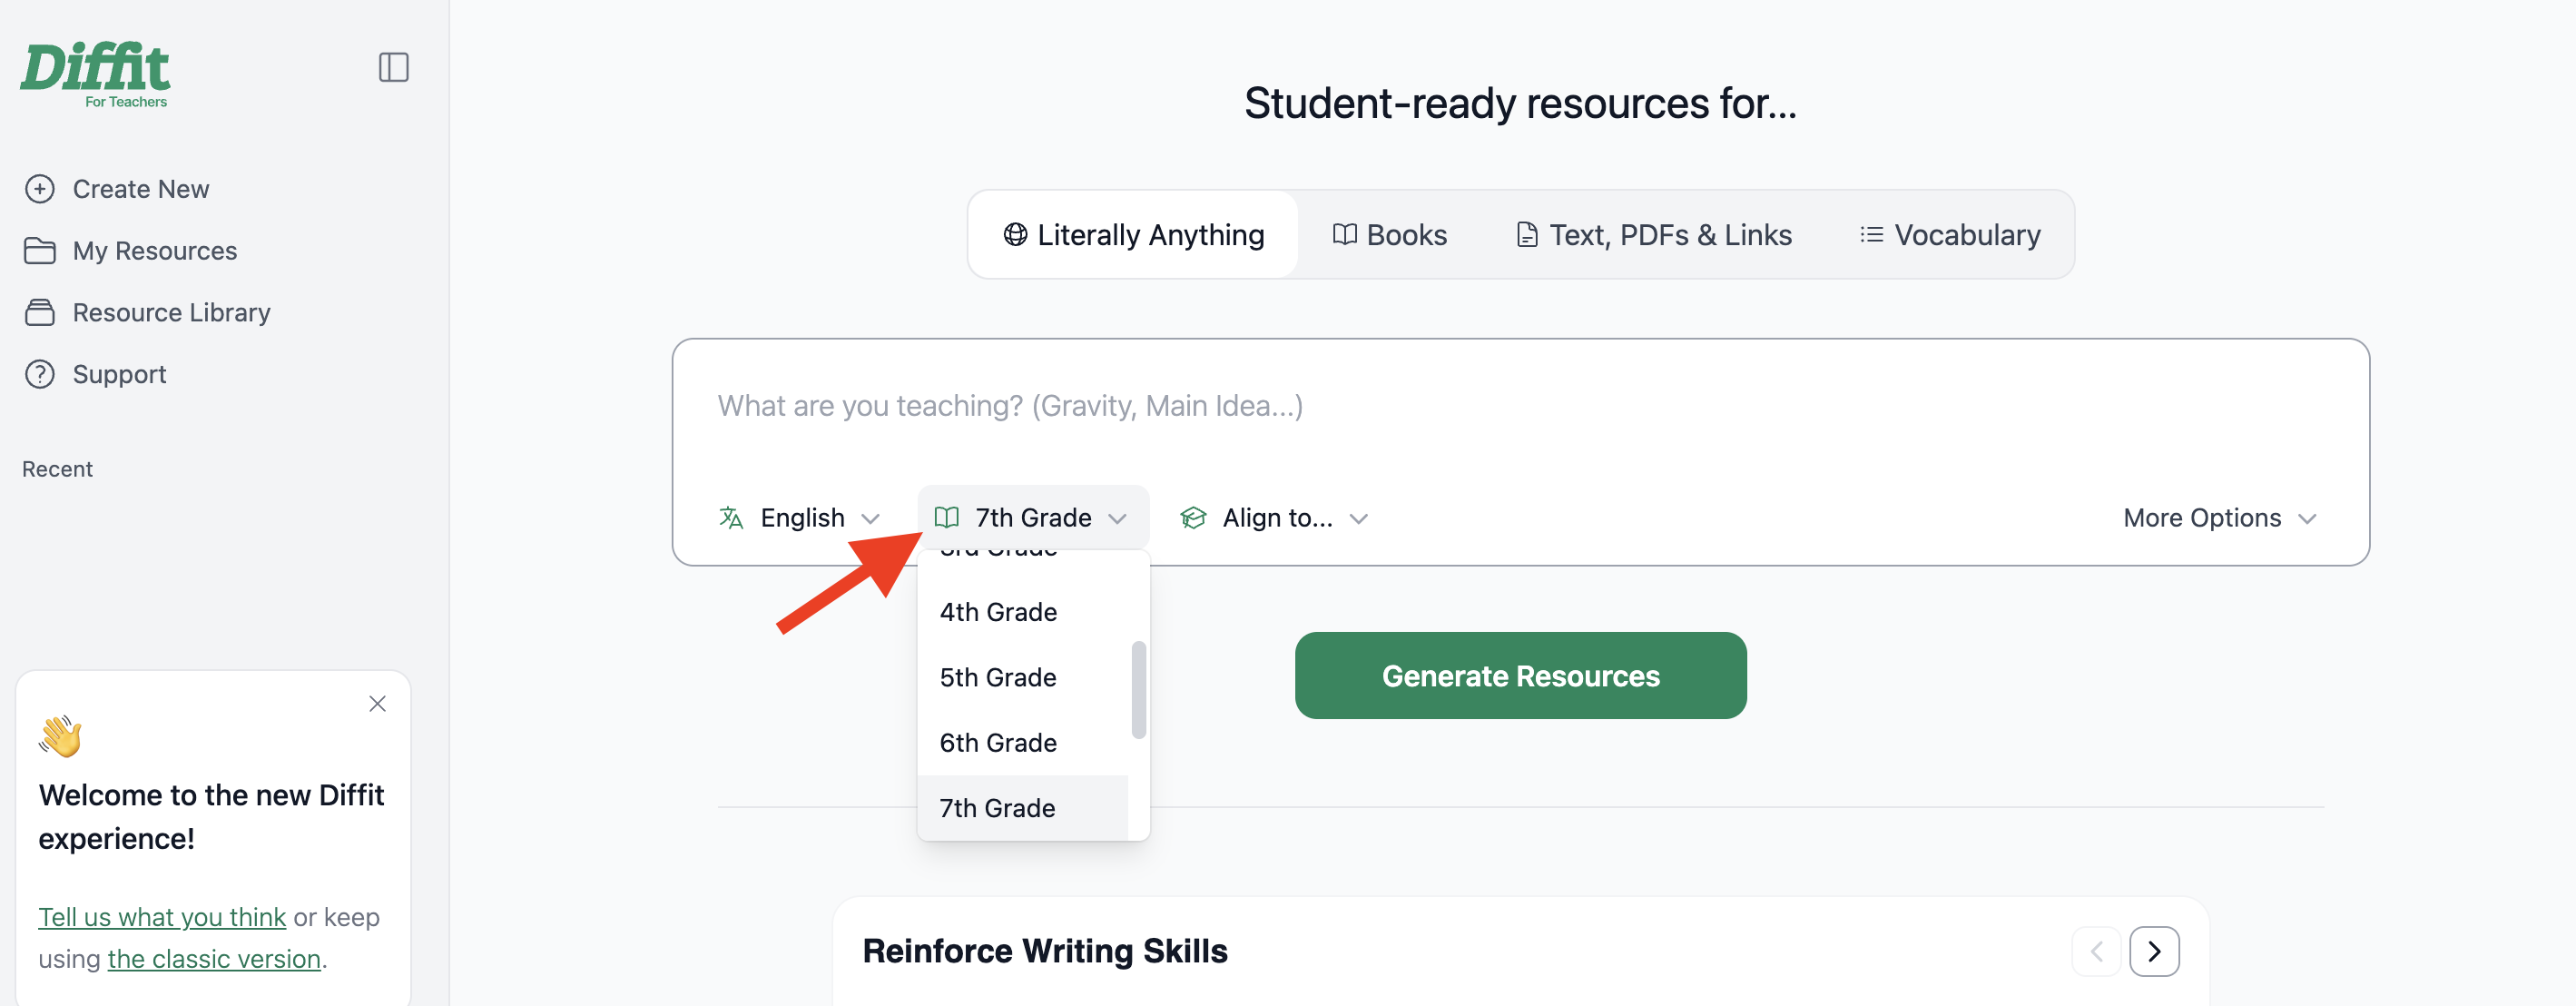
Task: Switch to the Vocabulary tab
Action: click(1950, 235)
